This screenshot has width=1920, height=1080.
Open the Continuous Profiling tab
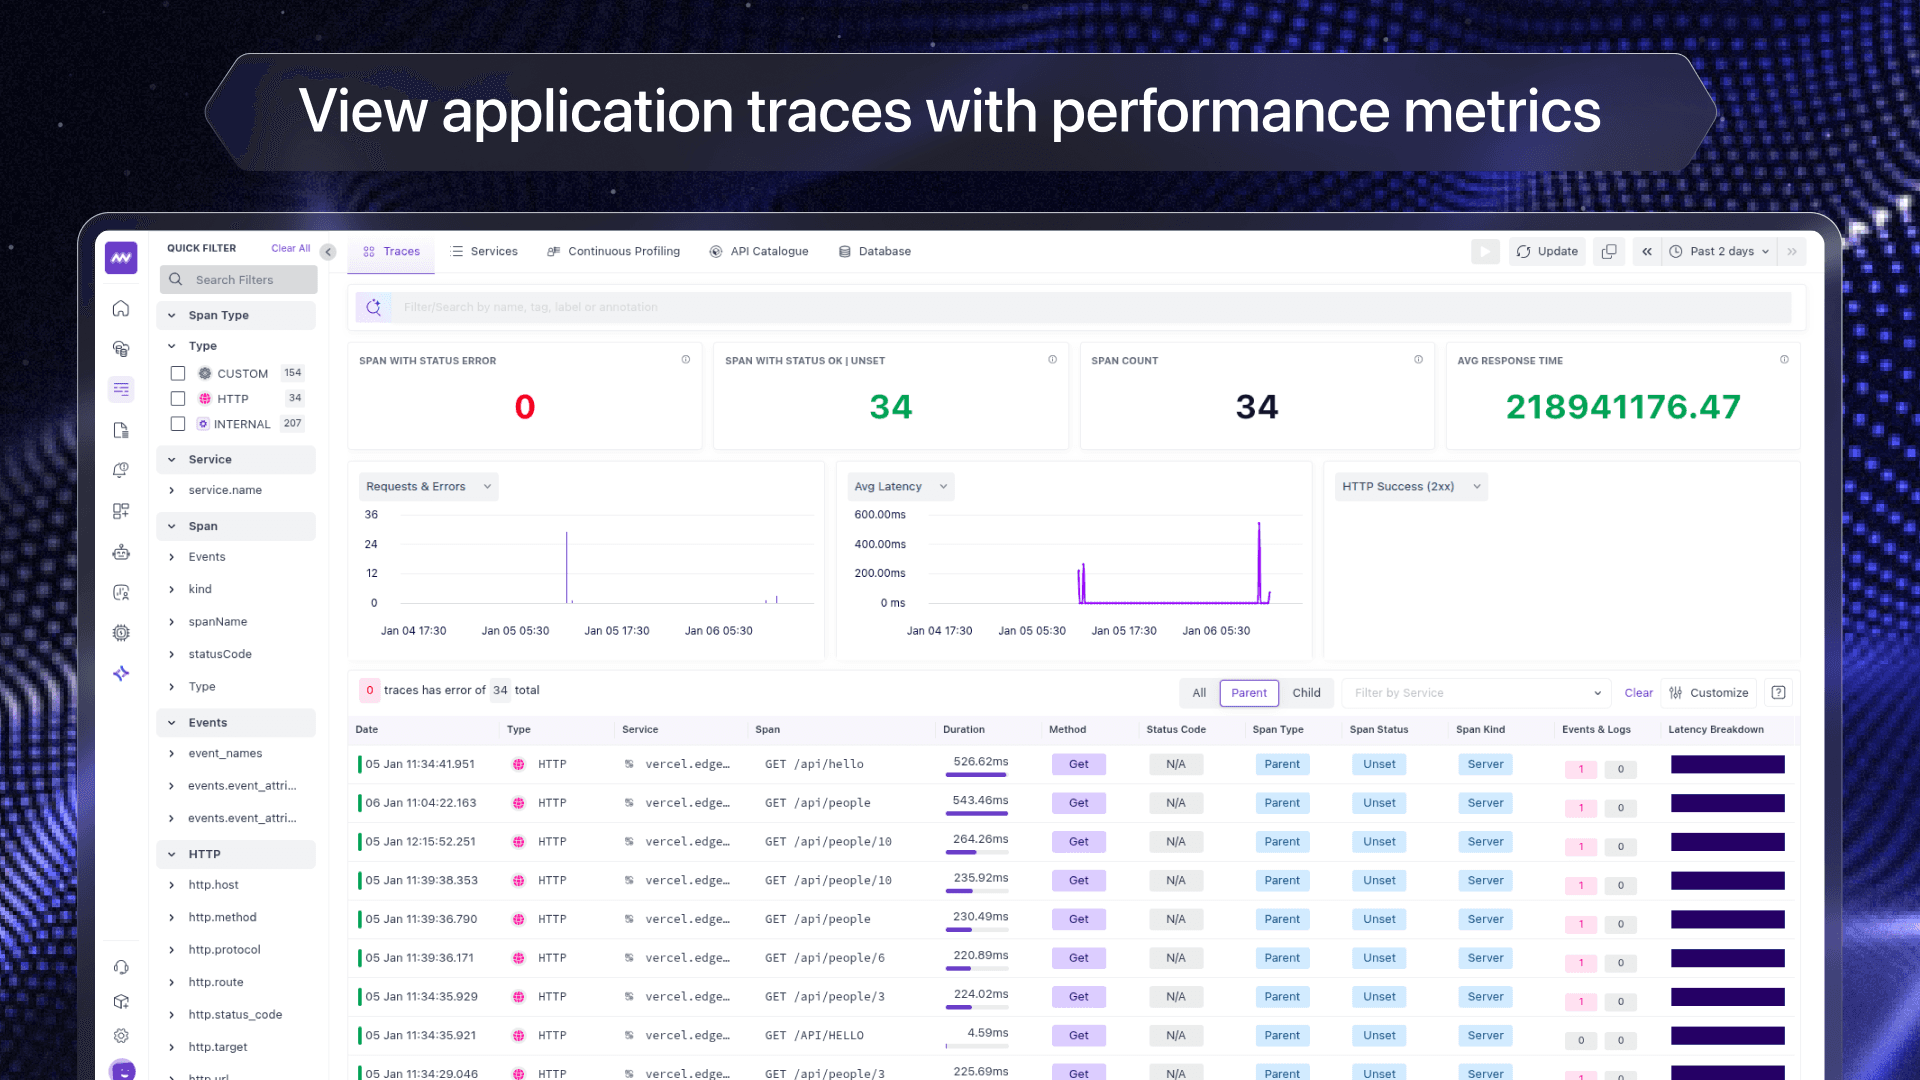tap(613, 252)
